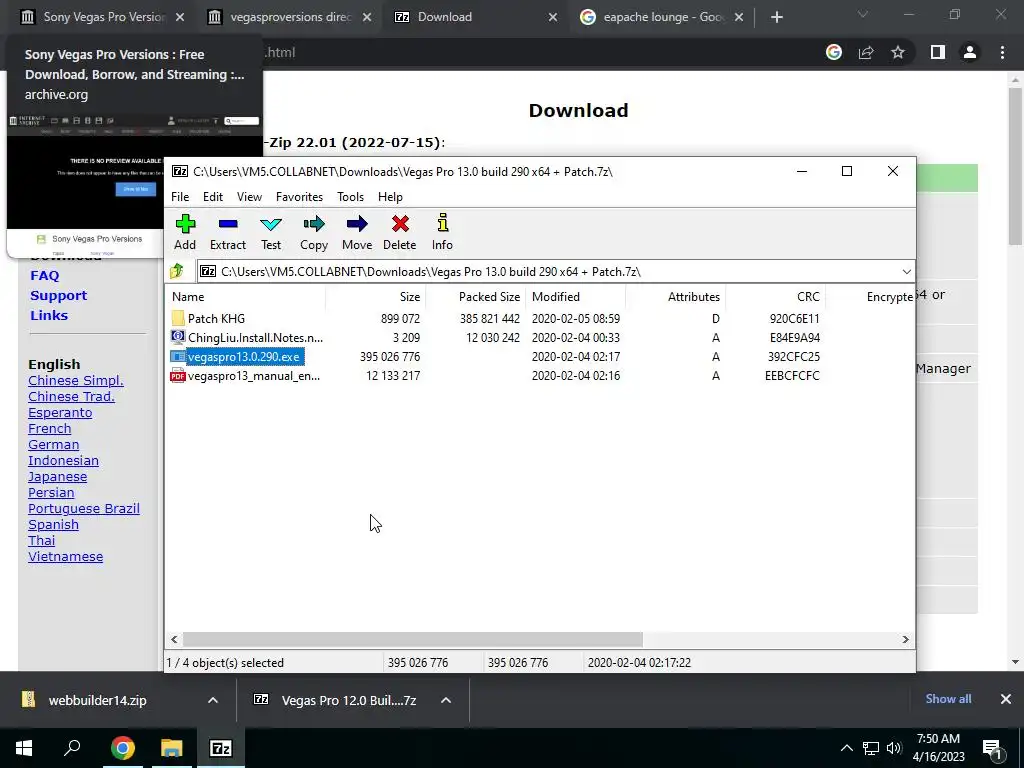This screenshot has width=1024, height=768.
Task: Click the Add toolbar icon in 7-Zip
Action: tap(185, 225)
